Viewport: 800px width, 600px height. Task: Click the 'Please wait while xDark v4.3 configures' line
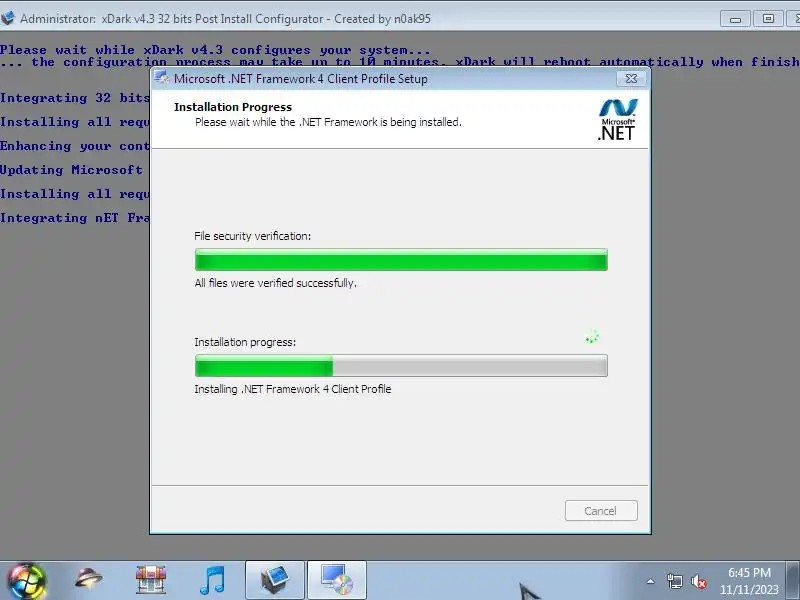tap(215, 50)
